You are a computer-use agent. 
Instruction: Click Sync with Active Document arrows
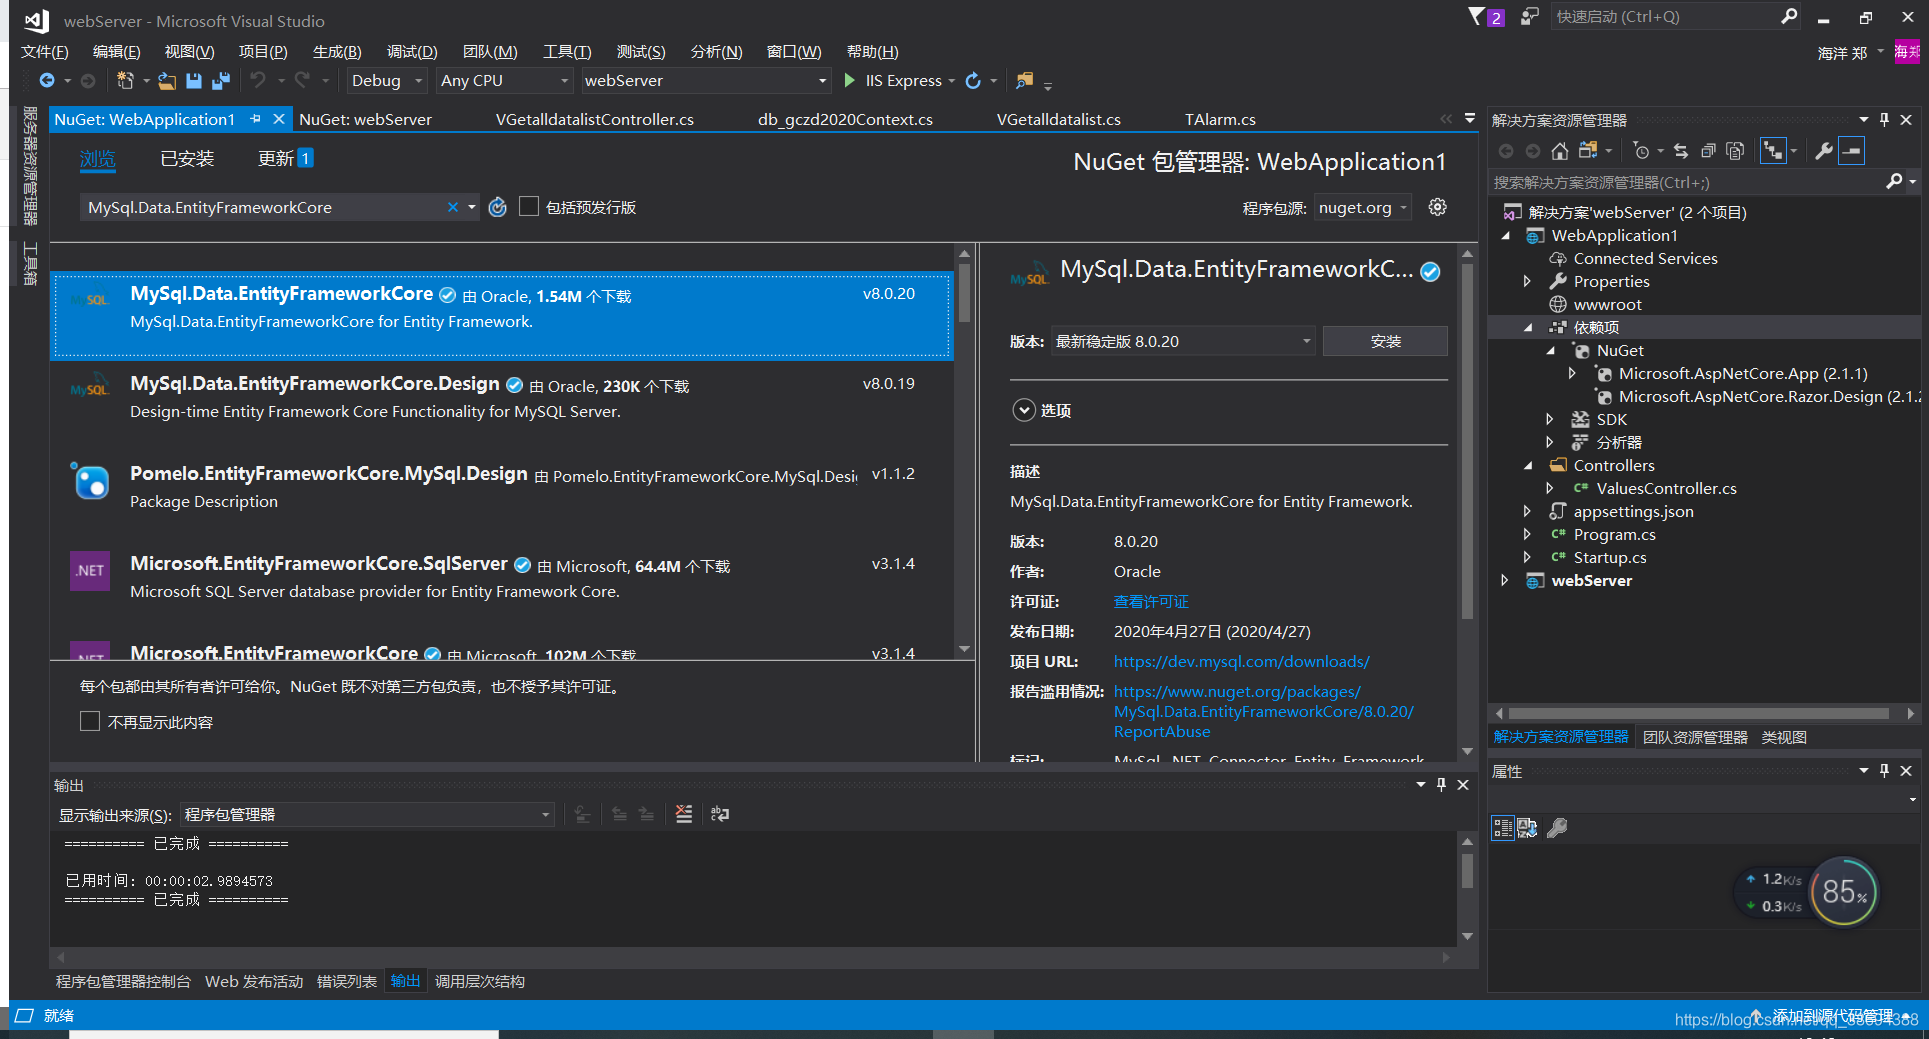pyautogui.click(x=1681, y=151)
